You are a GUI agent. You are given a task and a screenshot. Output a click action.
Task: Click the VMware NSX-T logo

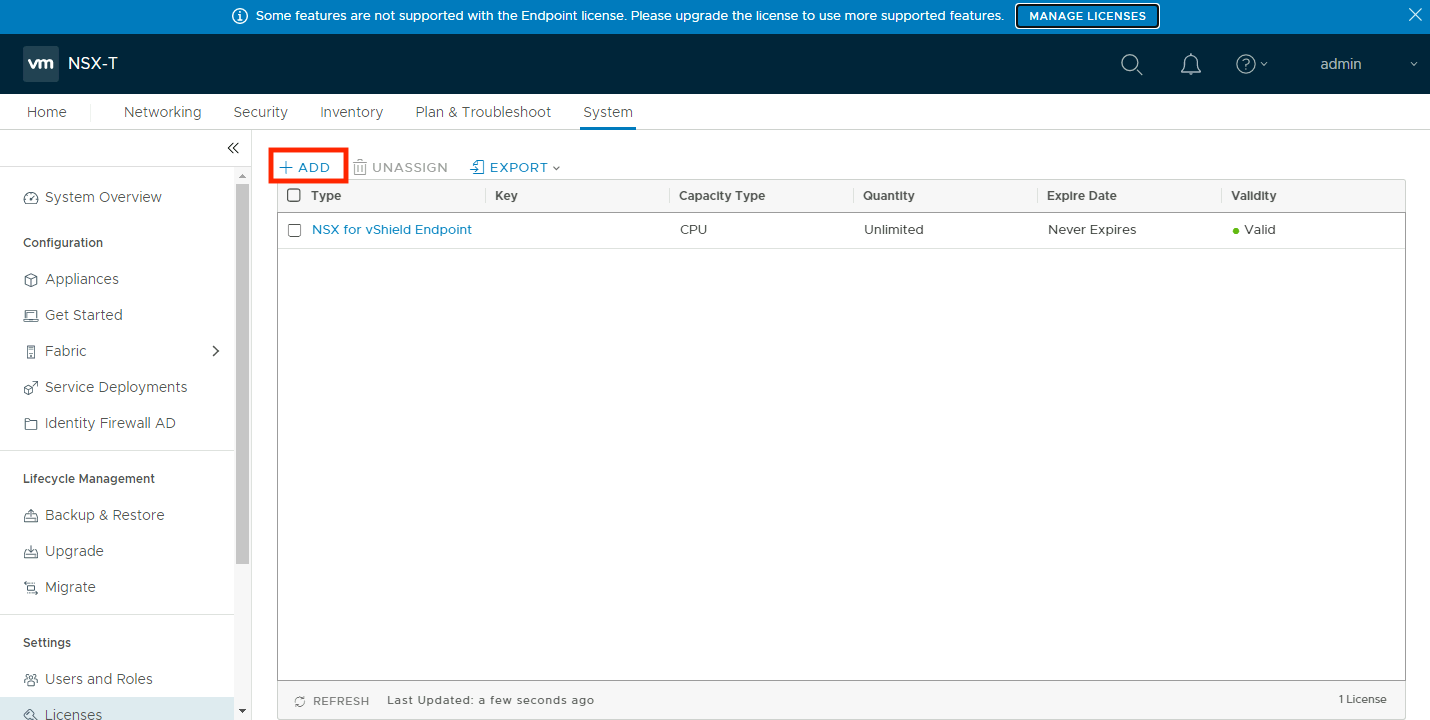pyautogui.click(x=41, y=64)
